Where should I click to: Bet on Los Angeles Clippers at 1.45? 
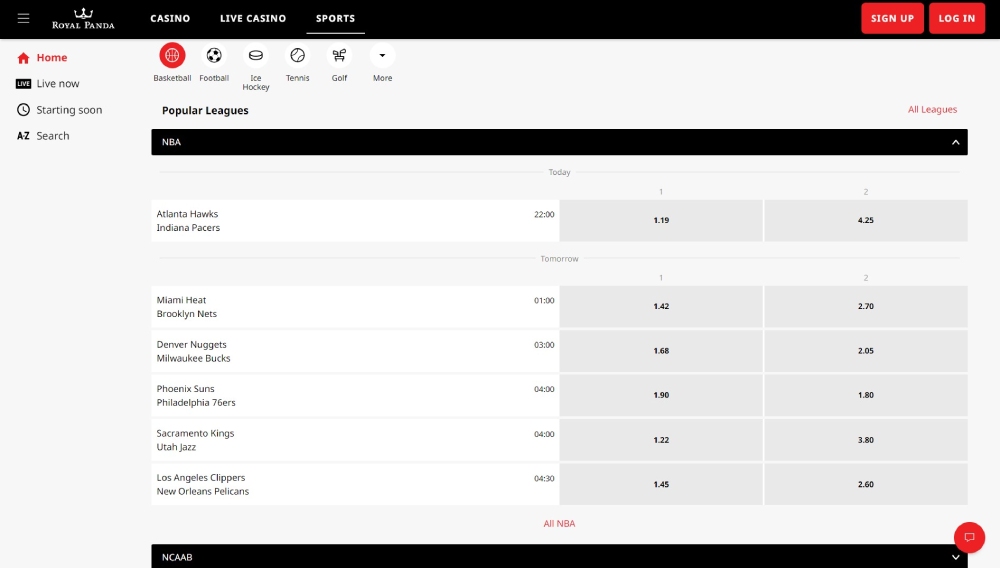point(661,484)
